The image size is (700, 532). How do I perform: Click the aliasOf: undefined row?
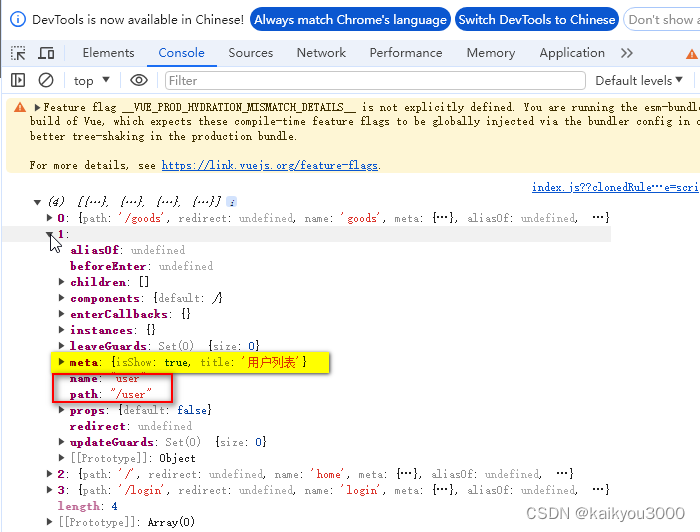pos(128,250)
